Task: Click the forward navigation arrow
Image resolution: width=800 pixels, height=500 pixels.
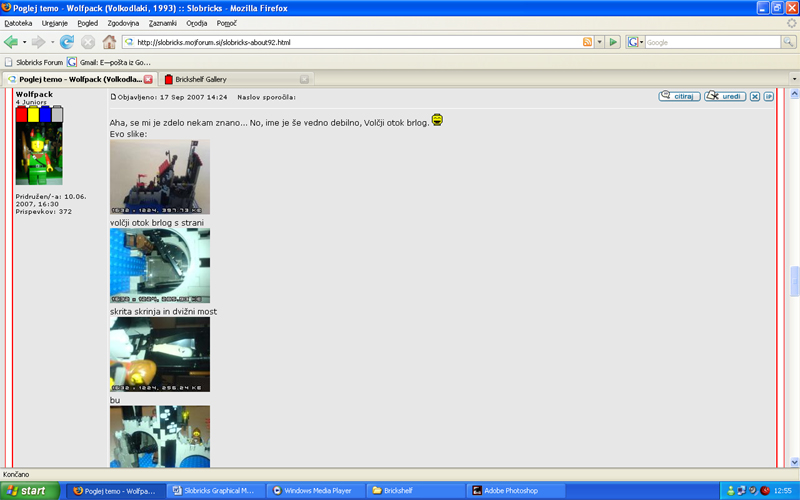Action: [38, 42]
